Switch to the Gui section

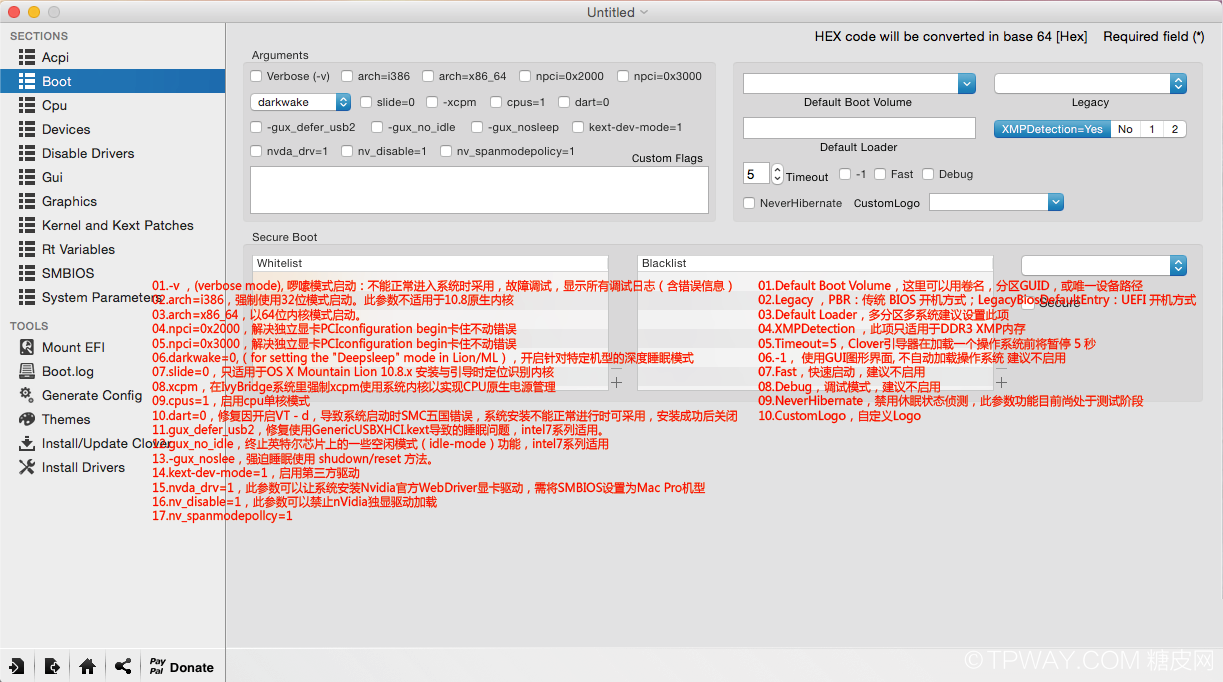(x=112, y=177)
